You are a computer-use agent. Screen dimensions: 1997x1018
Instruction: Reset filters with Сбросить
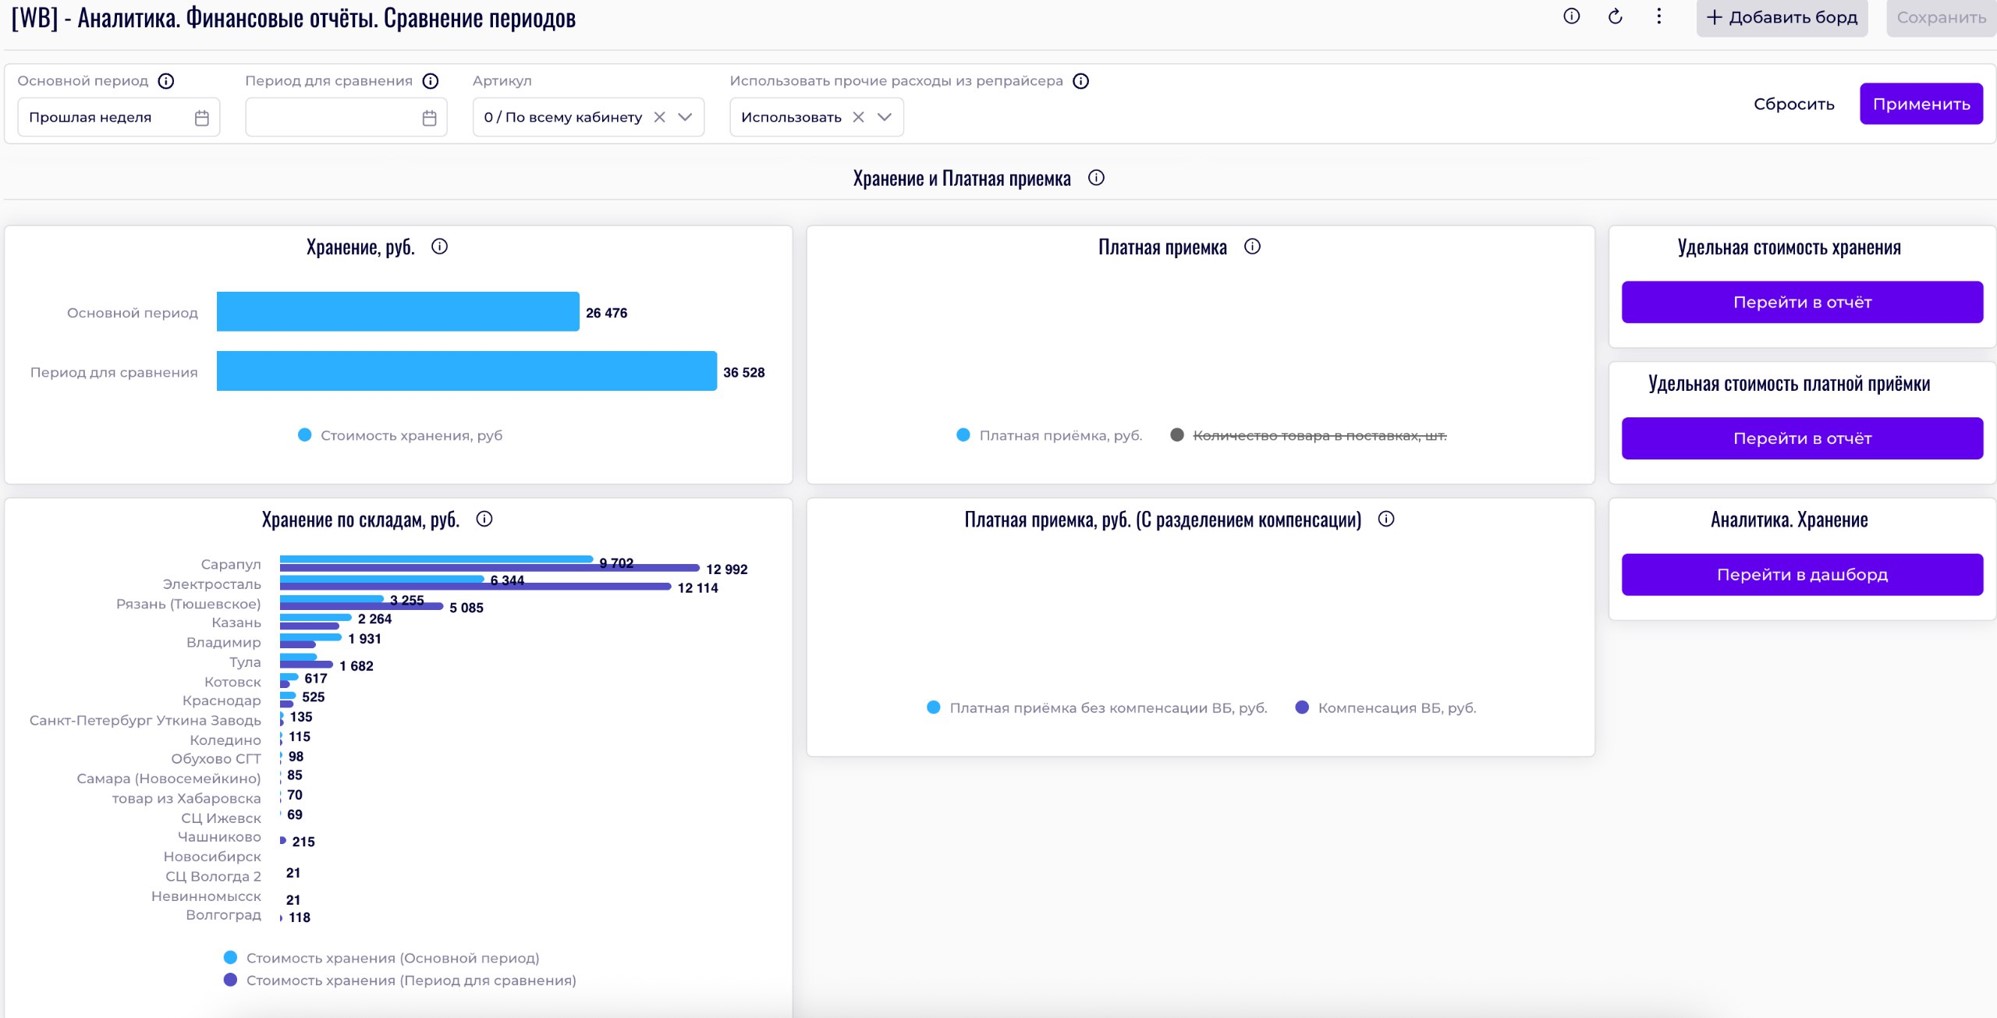(1793, 104)
